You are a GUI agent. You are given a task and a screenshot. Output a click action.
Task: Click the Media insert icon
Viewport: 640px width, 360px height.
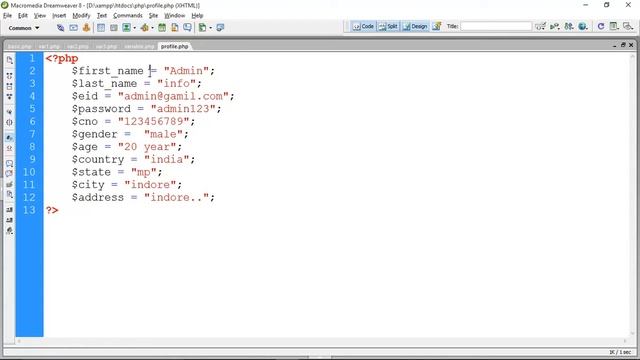144,28
